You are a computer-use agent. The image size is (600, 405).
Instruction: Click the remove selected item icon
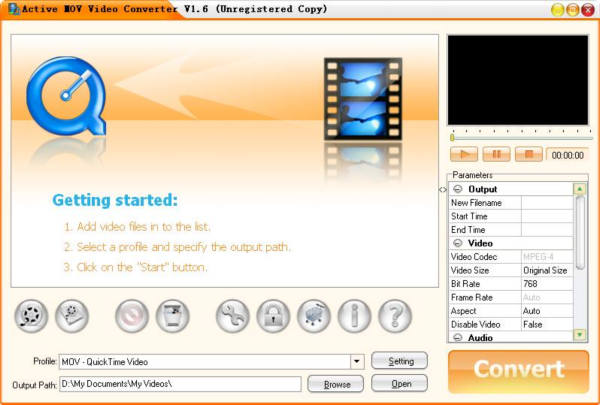(132, 316)
